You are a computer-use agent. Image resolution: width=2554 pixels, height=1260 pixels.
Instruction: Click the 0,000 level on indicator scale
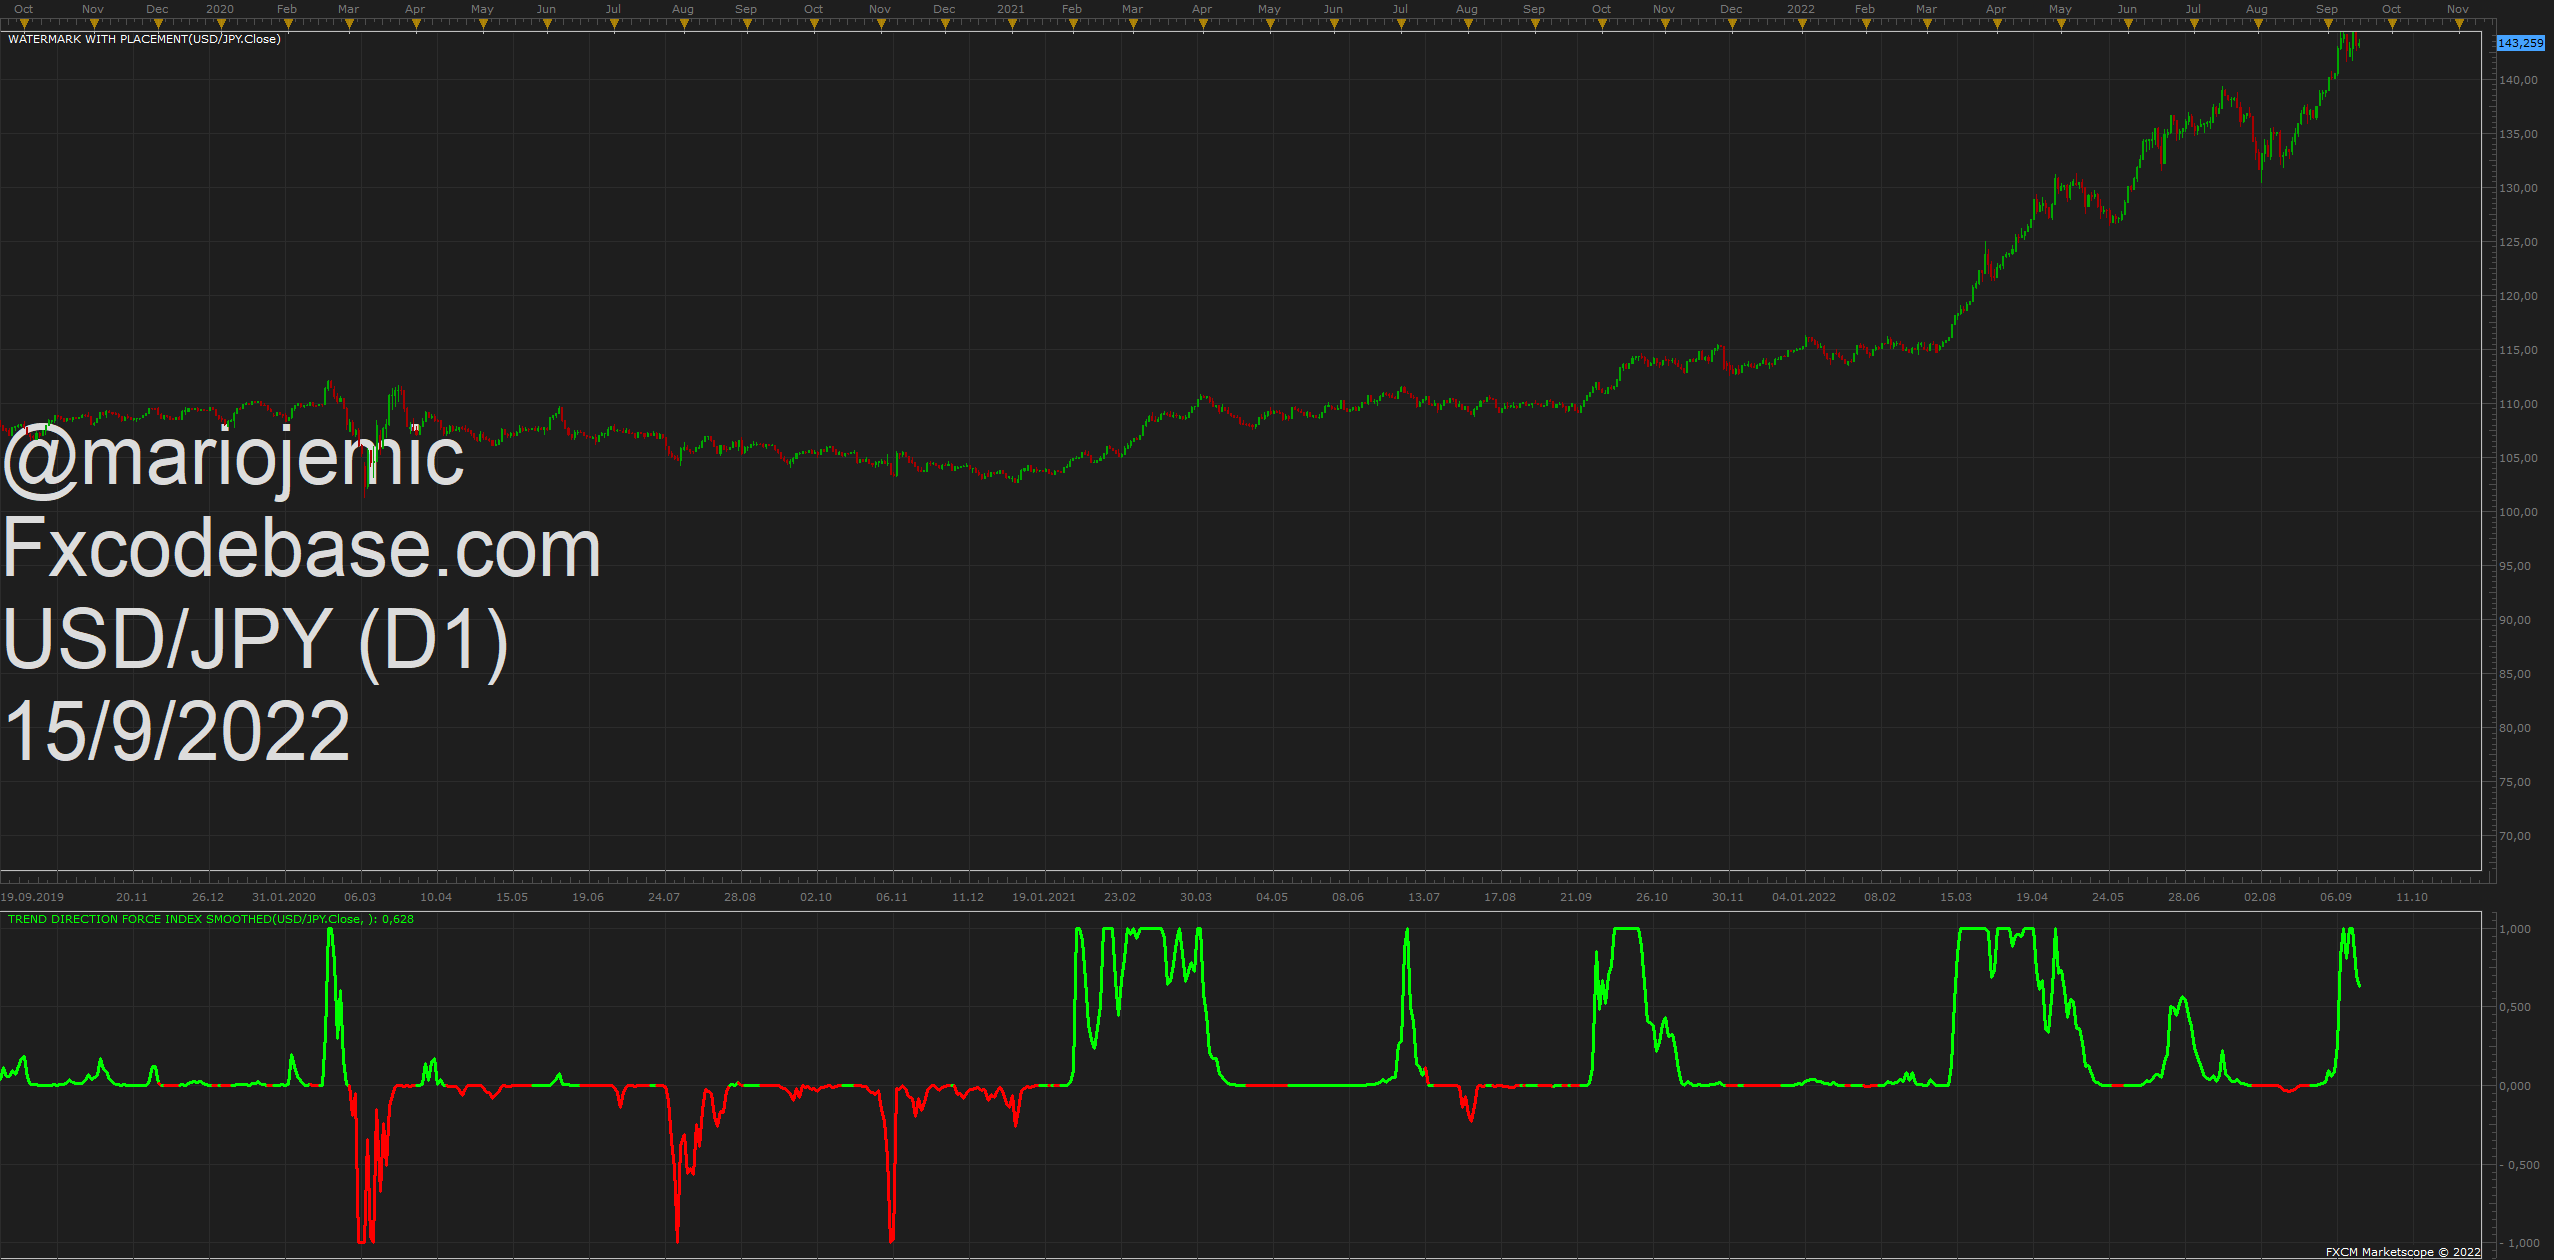pyautogui.click(x=2515, y=1086)
